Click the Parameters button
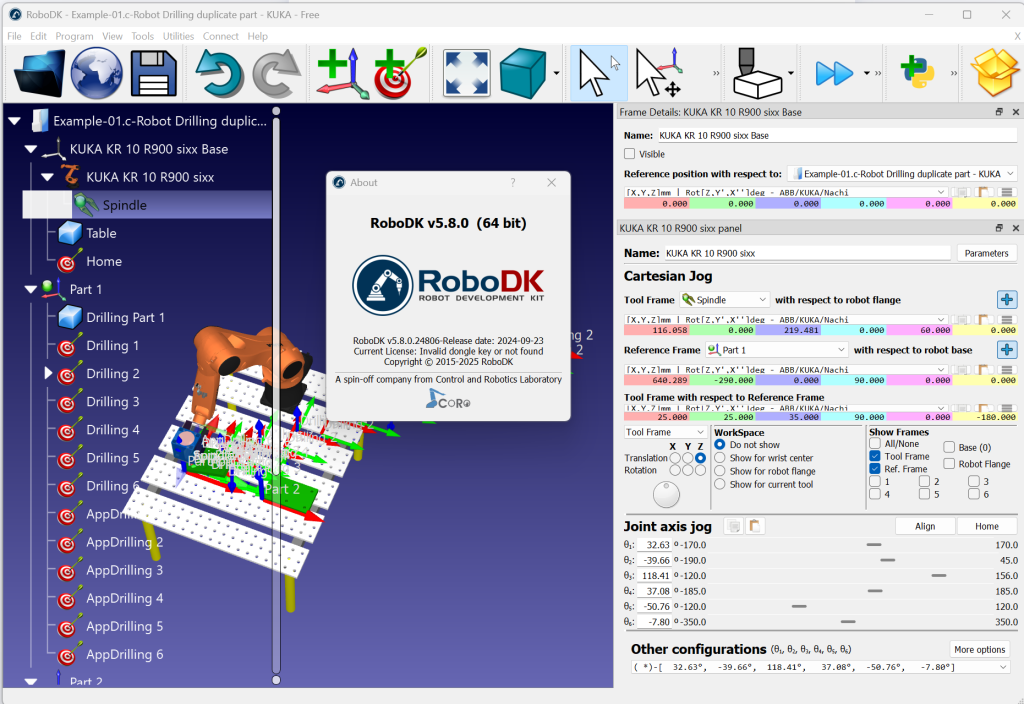The height and width of the screenshot is (704, 1024). point(986,253)
